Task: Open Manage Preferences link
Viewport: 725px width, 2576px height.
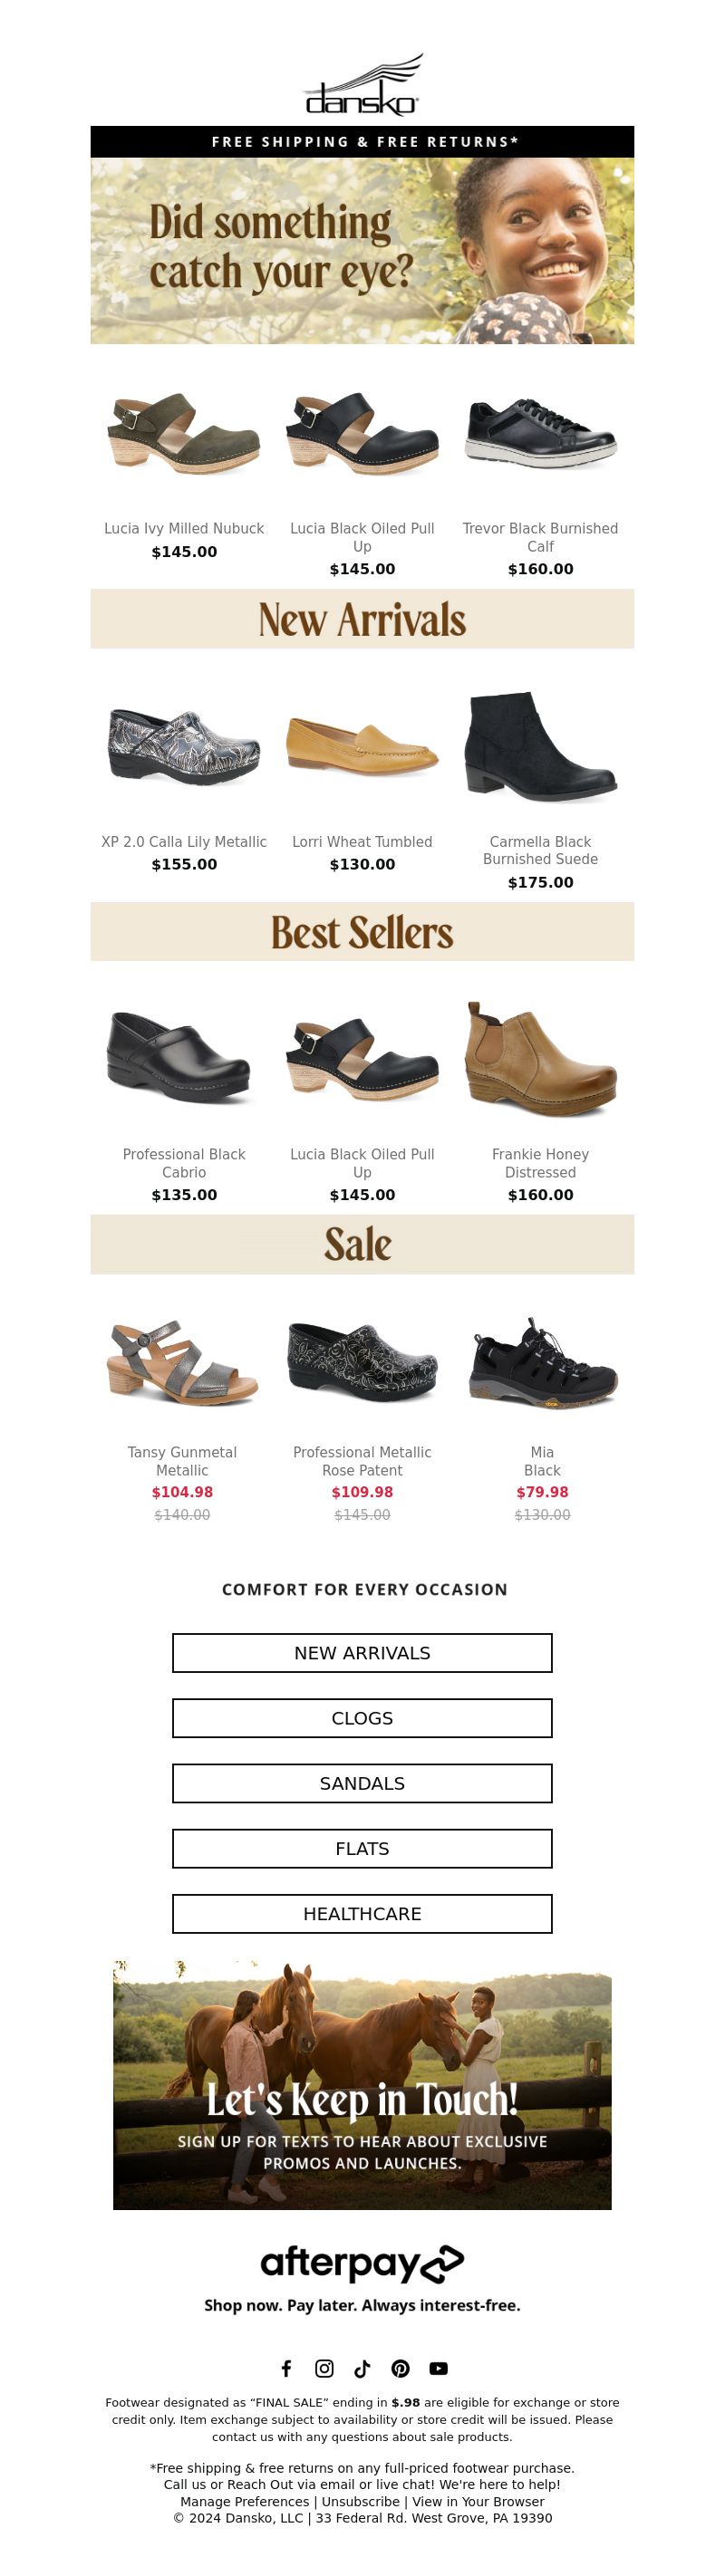Action: pos(244,2501)
